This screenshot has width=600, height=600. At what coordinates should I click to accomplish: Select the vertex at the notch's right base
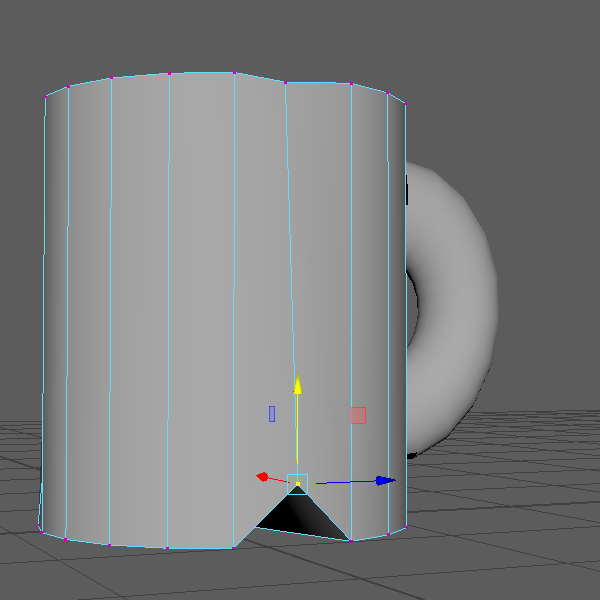351,541
